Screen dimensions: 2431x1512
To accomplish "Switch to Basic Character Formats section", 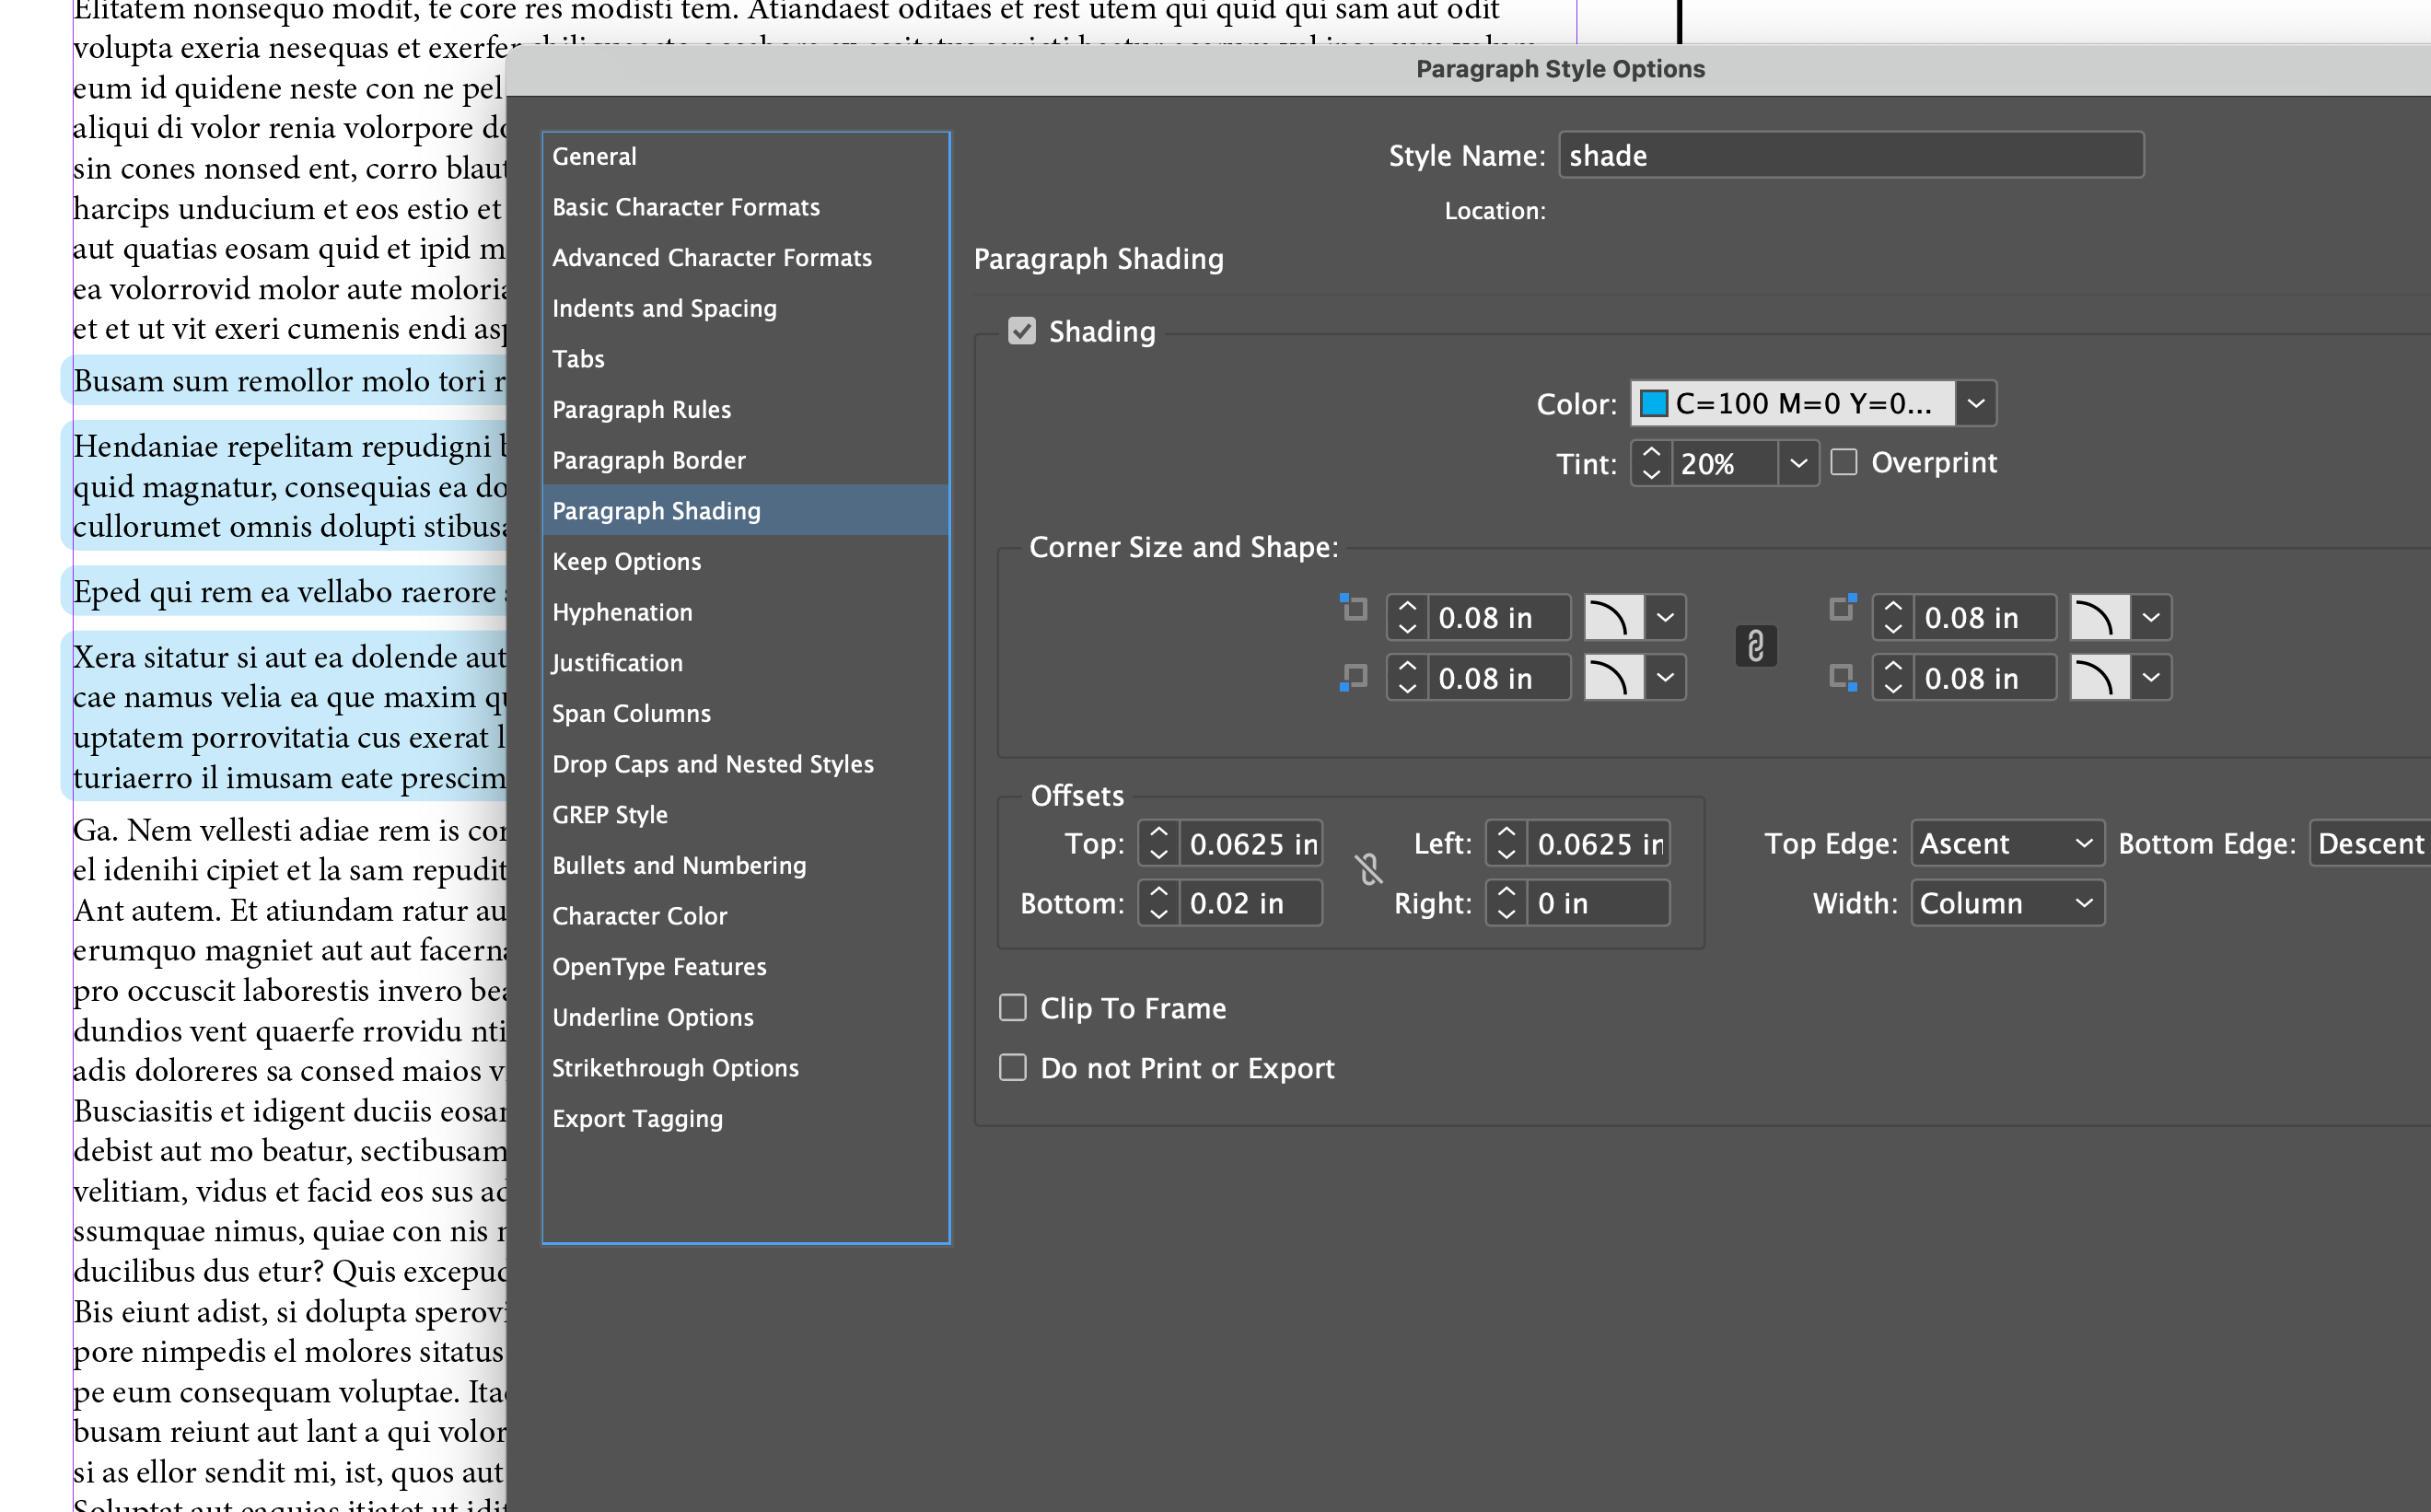I will [x=686, y=206].
